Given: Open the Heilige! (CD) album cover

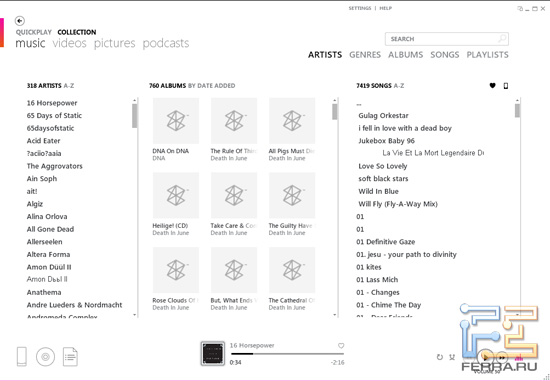Looking at the screenshot, I should (x=176, y=195).
